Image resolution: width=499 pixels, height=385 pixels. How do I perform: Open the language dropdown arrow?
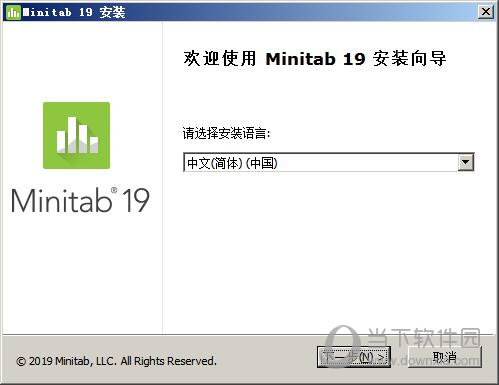pyautogui.click(x=466, y=162)
